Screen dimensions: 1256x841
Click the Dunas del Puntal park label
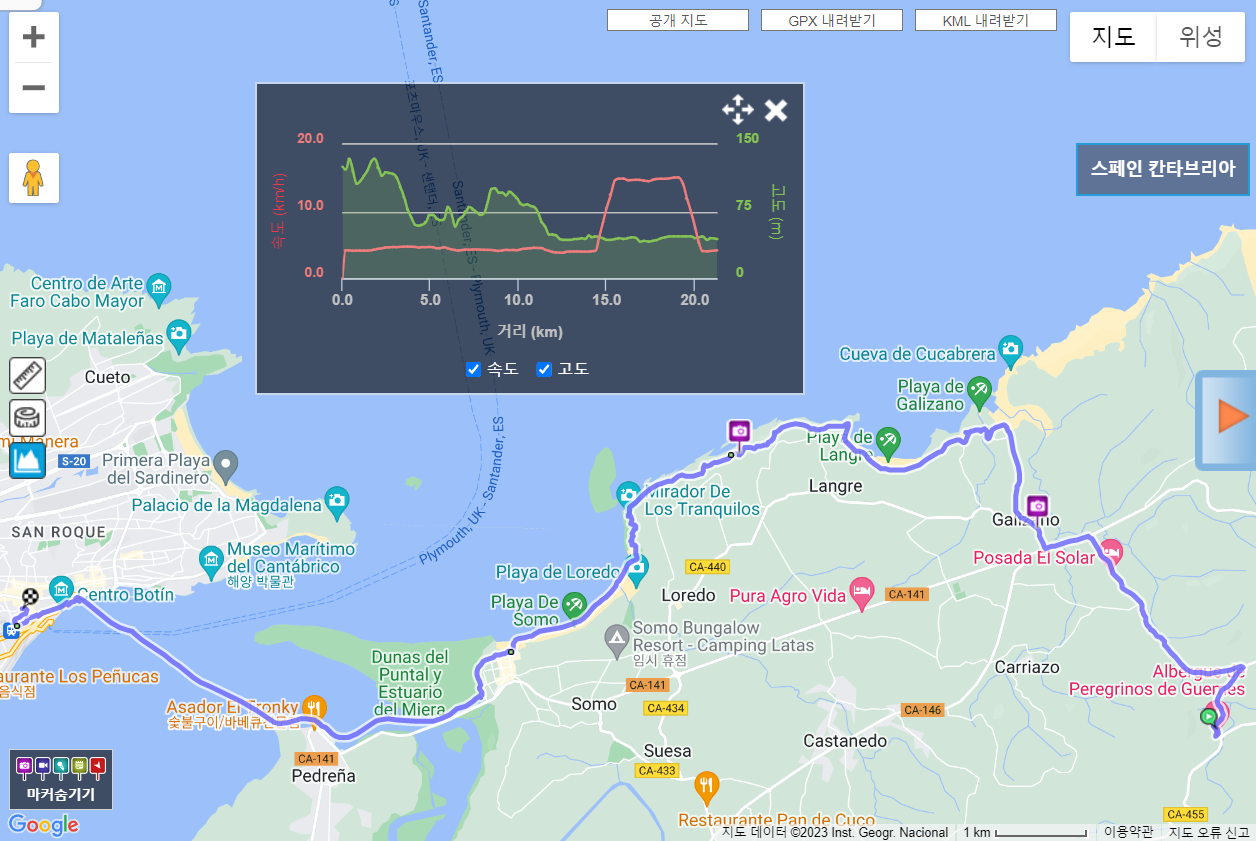tap(410, 683)
